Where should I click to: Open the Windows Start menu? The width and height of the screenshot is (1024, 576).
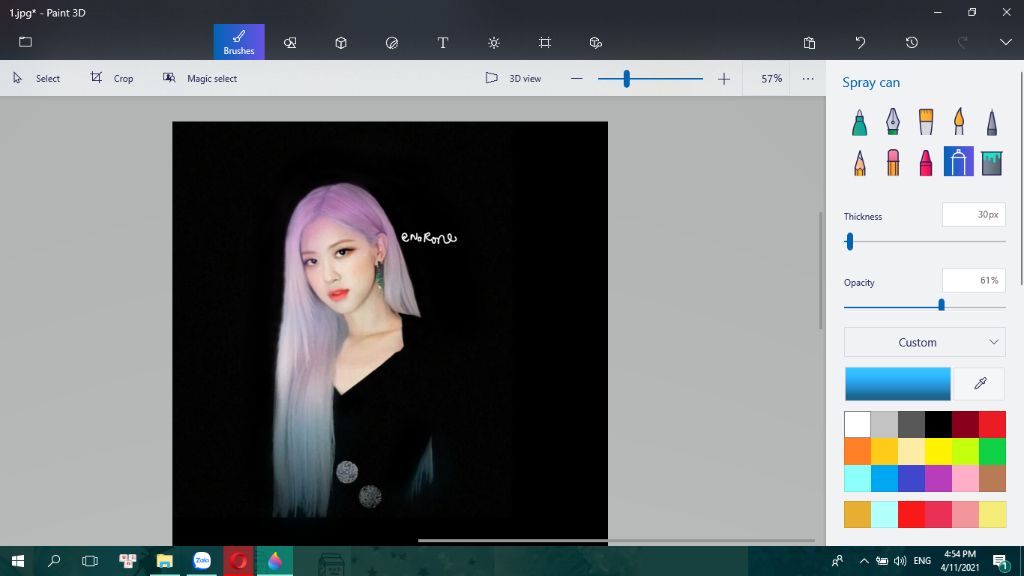(18, 561)
